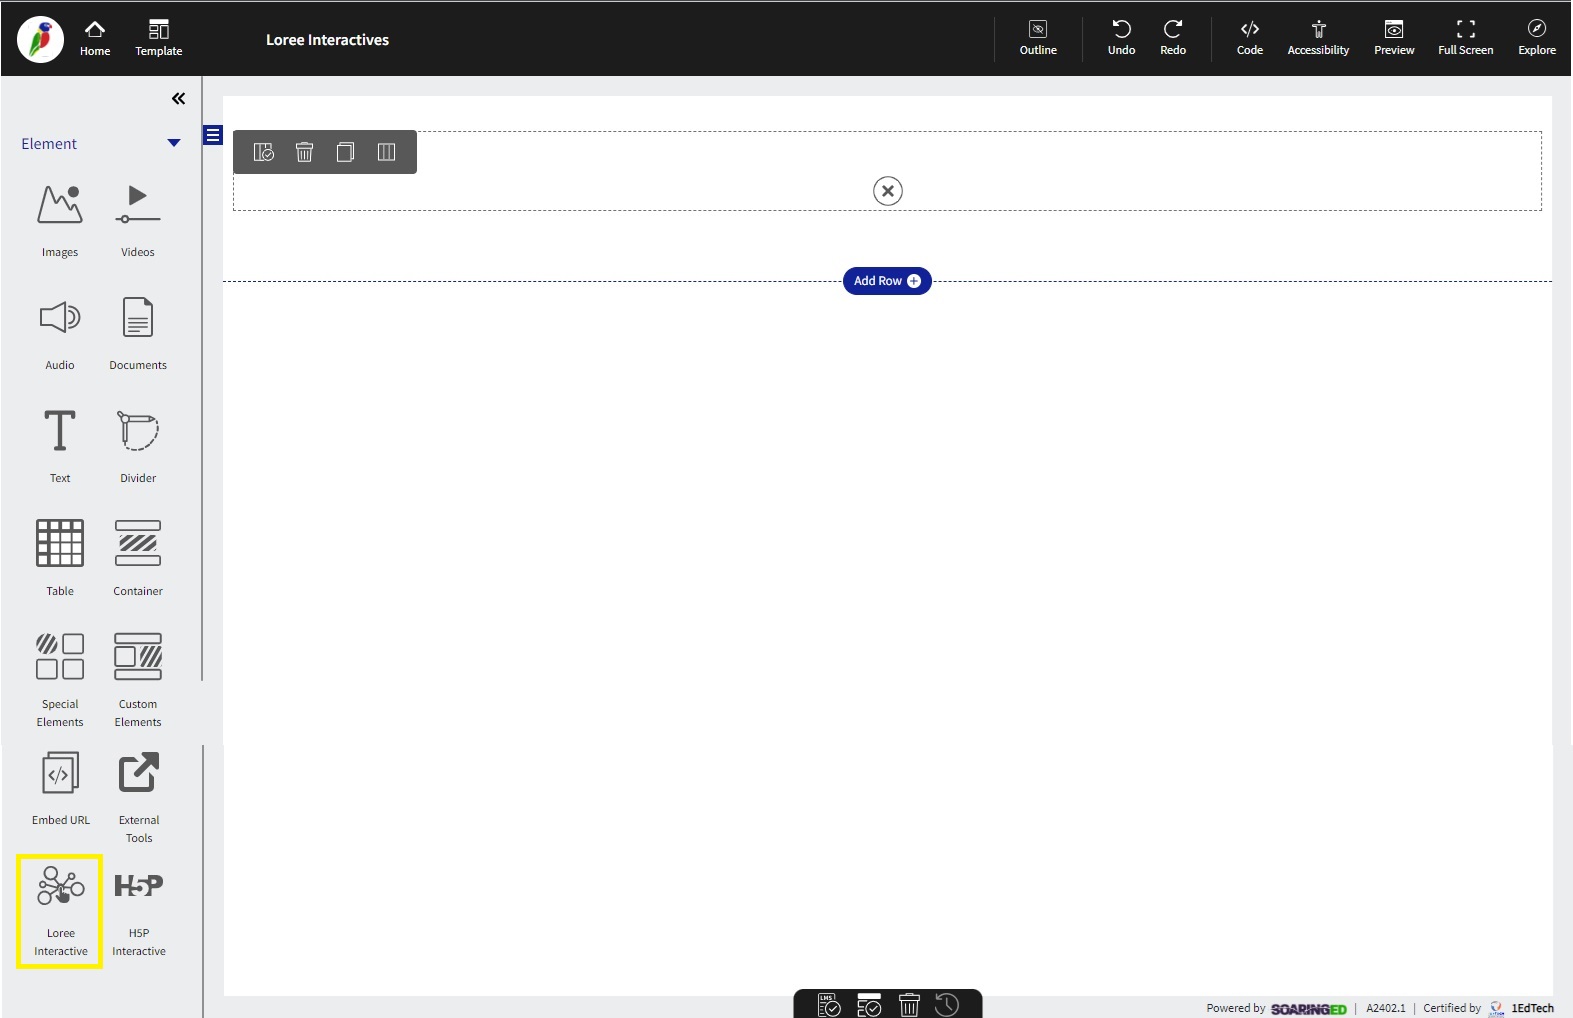1573x1018 pixels.
Task: Duplicate the row
Action: coord(345,152)
